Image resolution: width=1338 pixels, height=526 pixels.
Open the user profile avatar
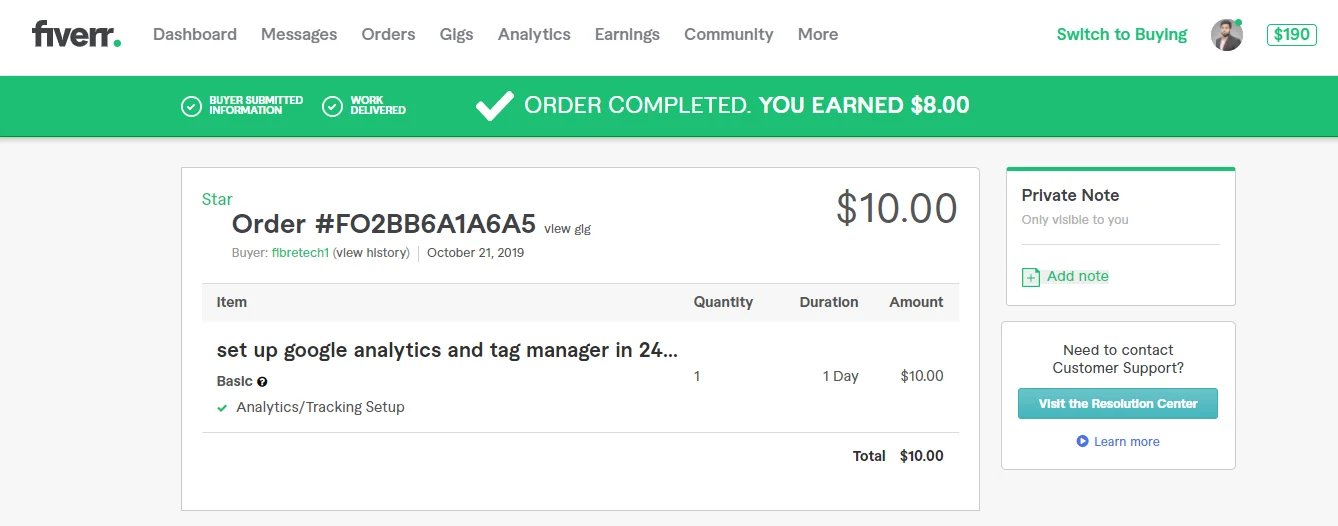1226,35
